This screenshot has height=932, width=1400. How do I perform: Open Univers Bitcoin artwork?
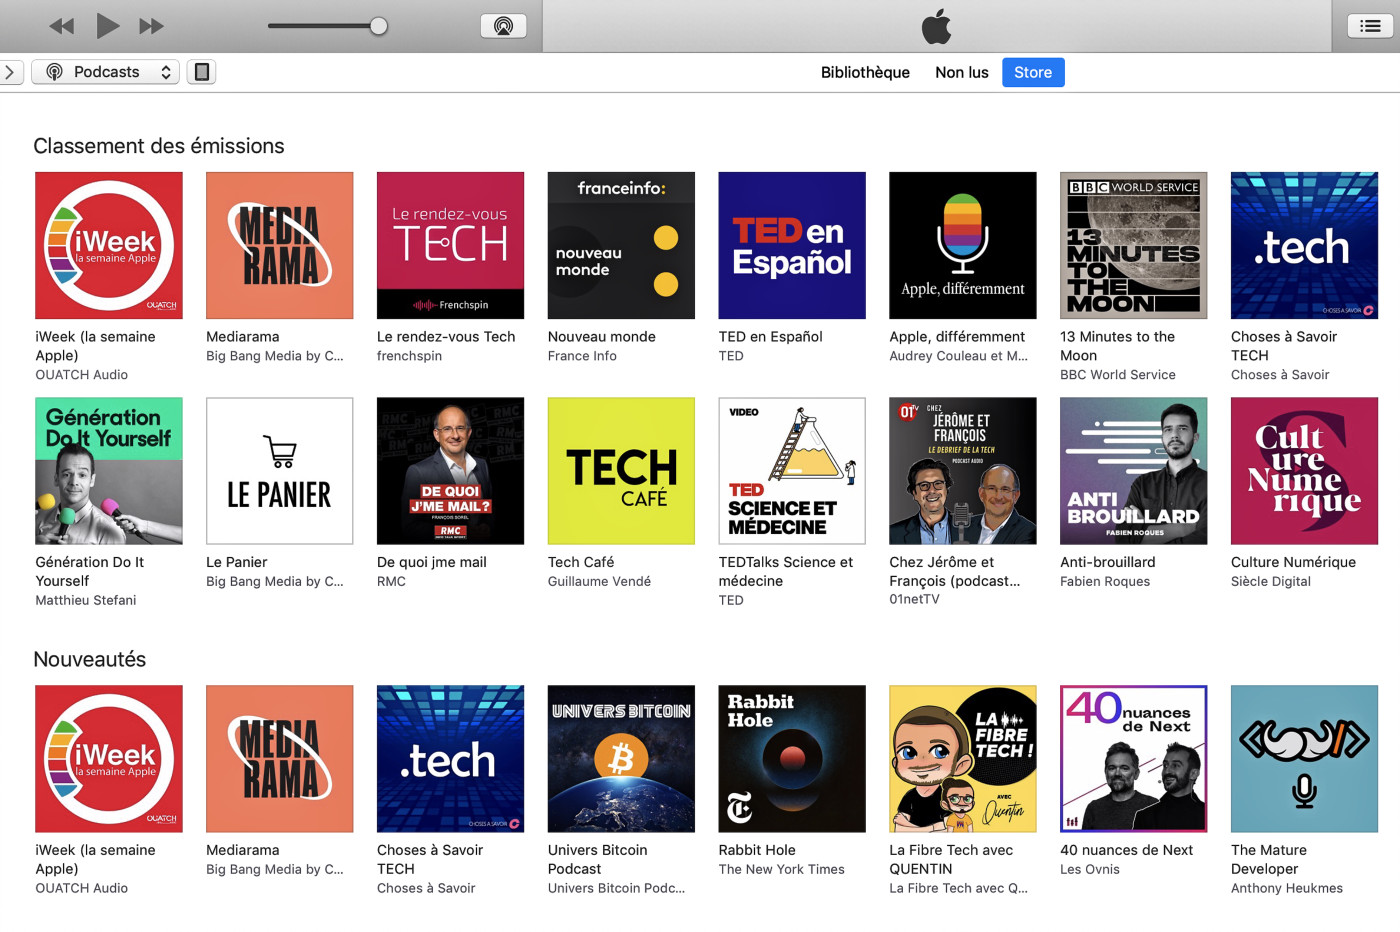(x=621, y=759)
